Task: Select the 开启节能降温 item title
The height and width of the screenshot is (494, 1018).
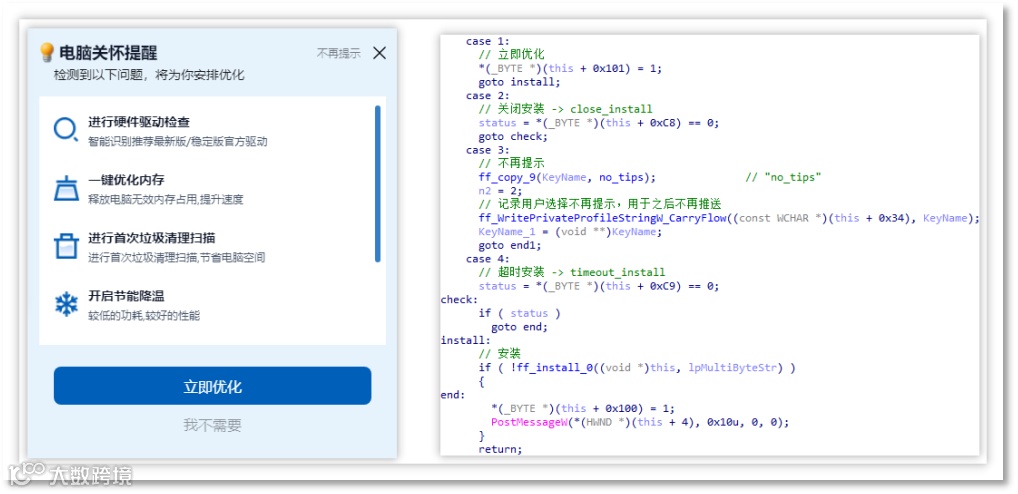Action: 126,296
